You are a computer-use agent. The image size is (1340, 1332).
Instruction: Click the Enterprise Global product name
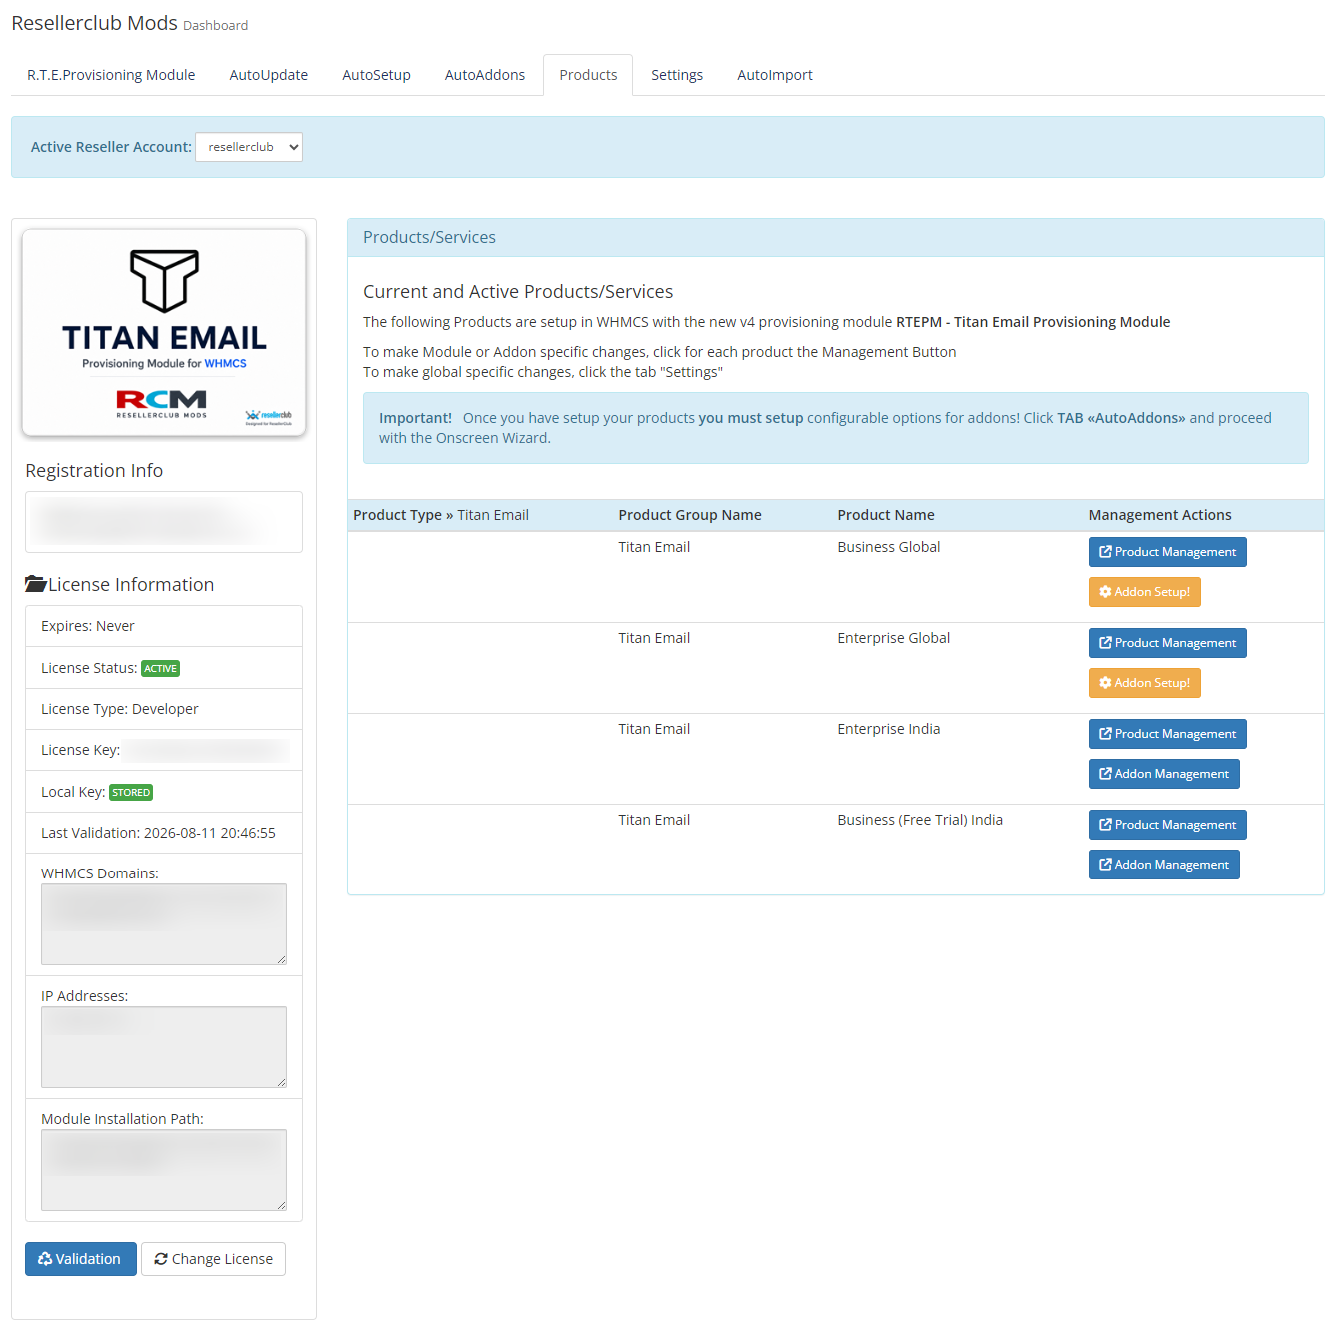pos(894,638)
